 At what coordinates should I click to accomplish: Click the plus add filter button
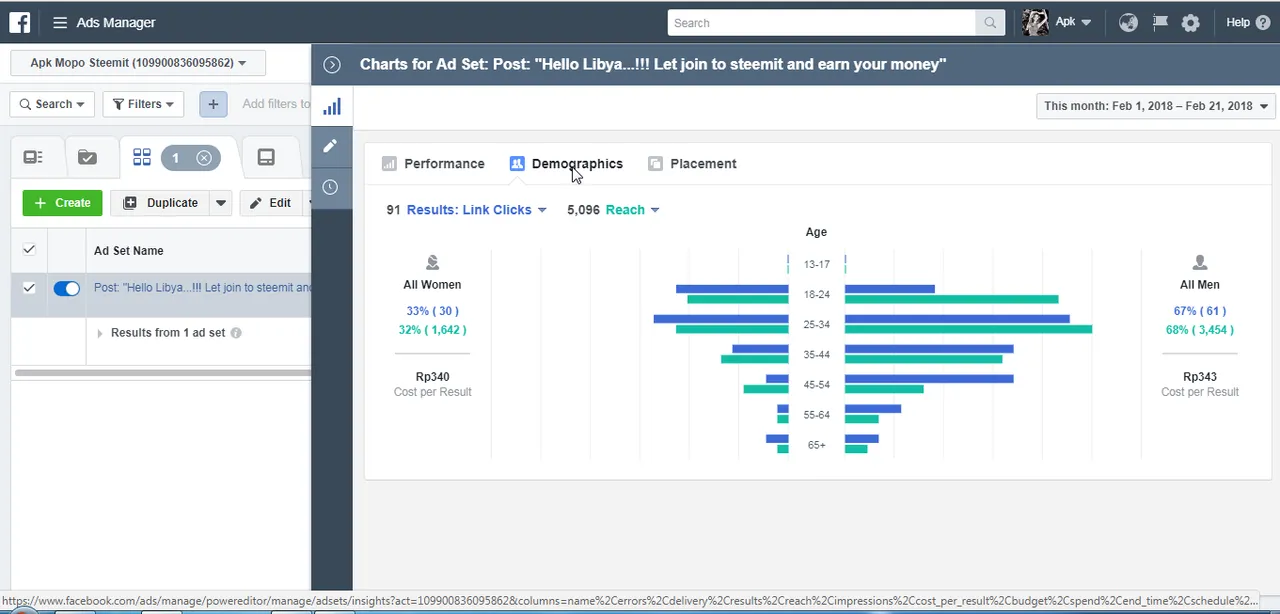[213, 104]
